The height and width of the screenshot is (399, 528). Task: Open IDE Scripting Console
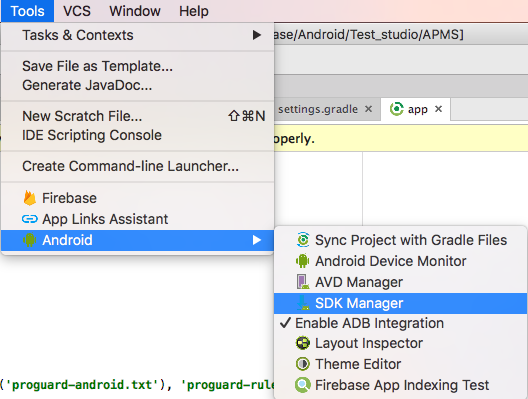(x=137, y=135)
